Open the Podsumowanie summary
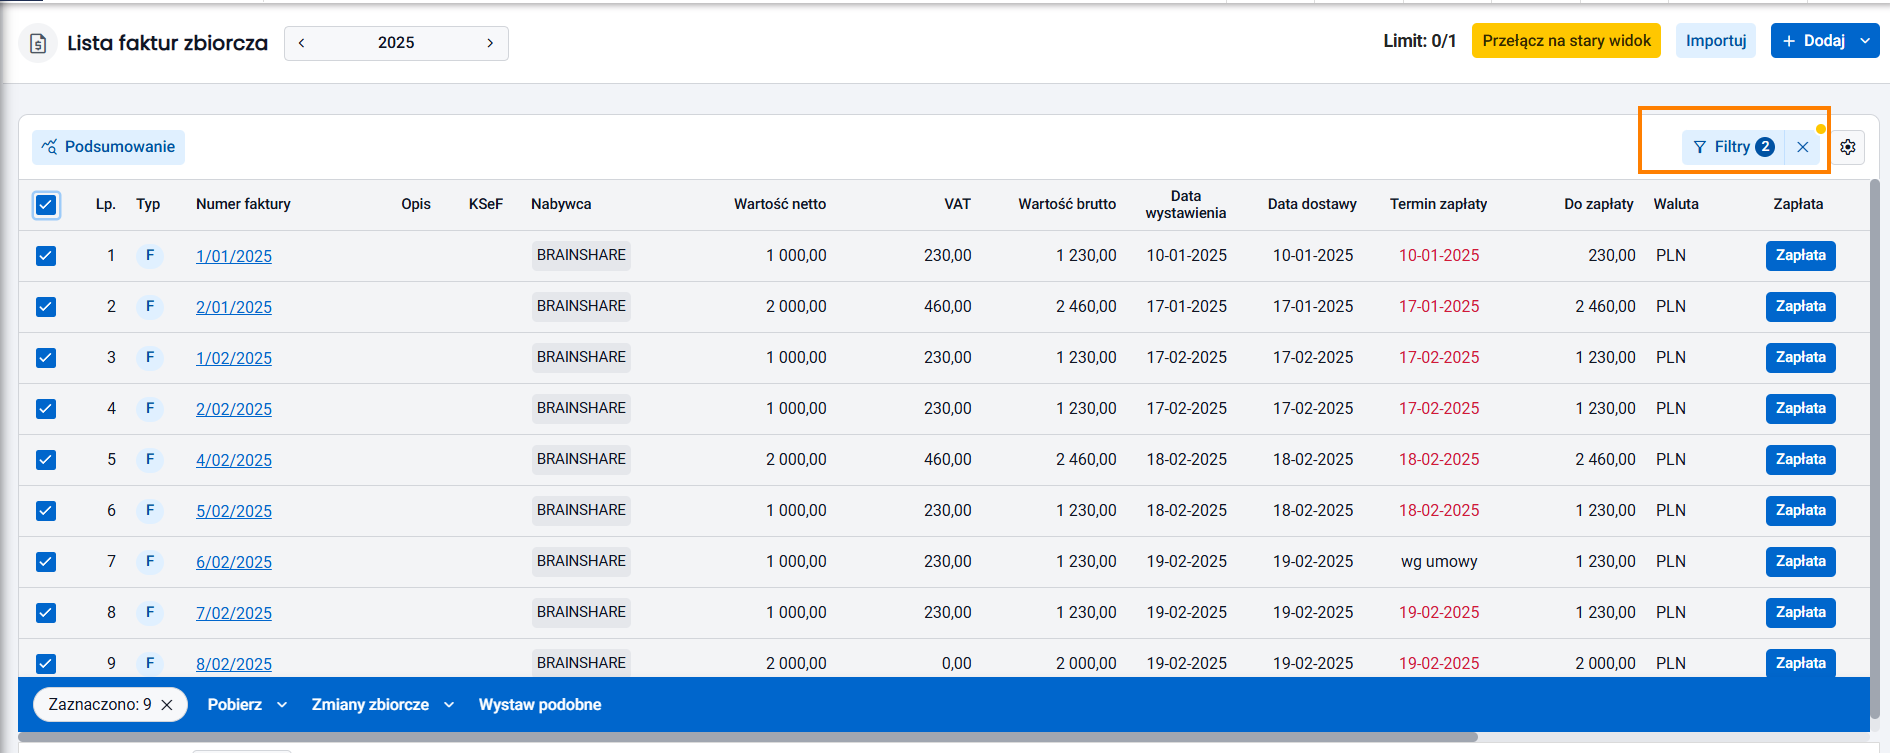1890x753 pixels. 108,147
